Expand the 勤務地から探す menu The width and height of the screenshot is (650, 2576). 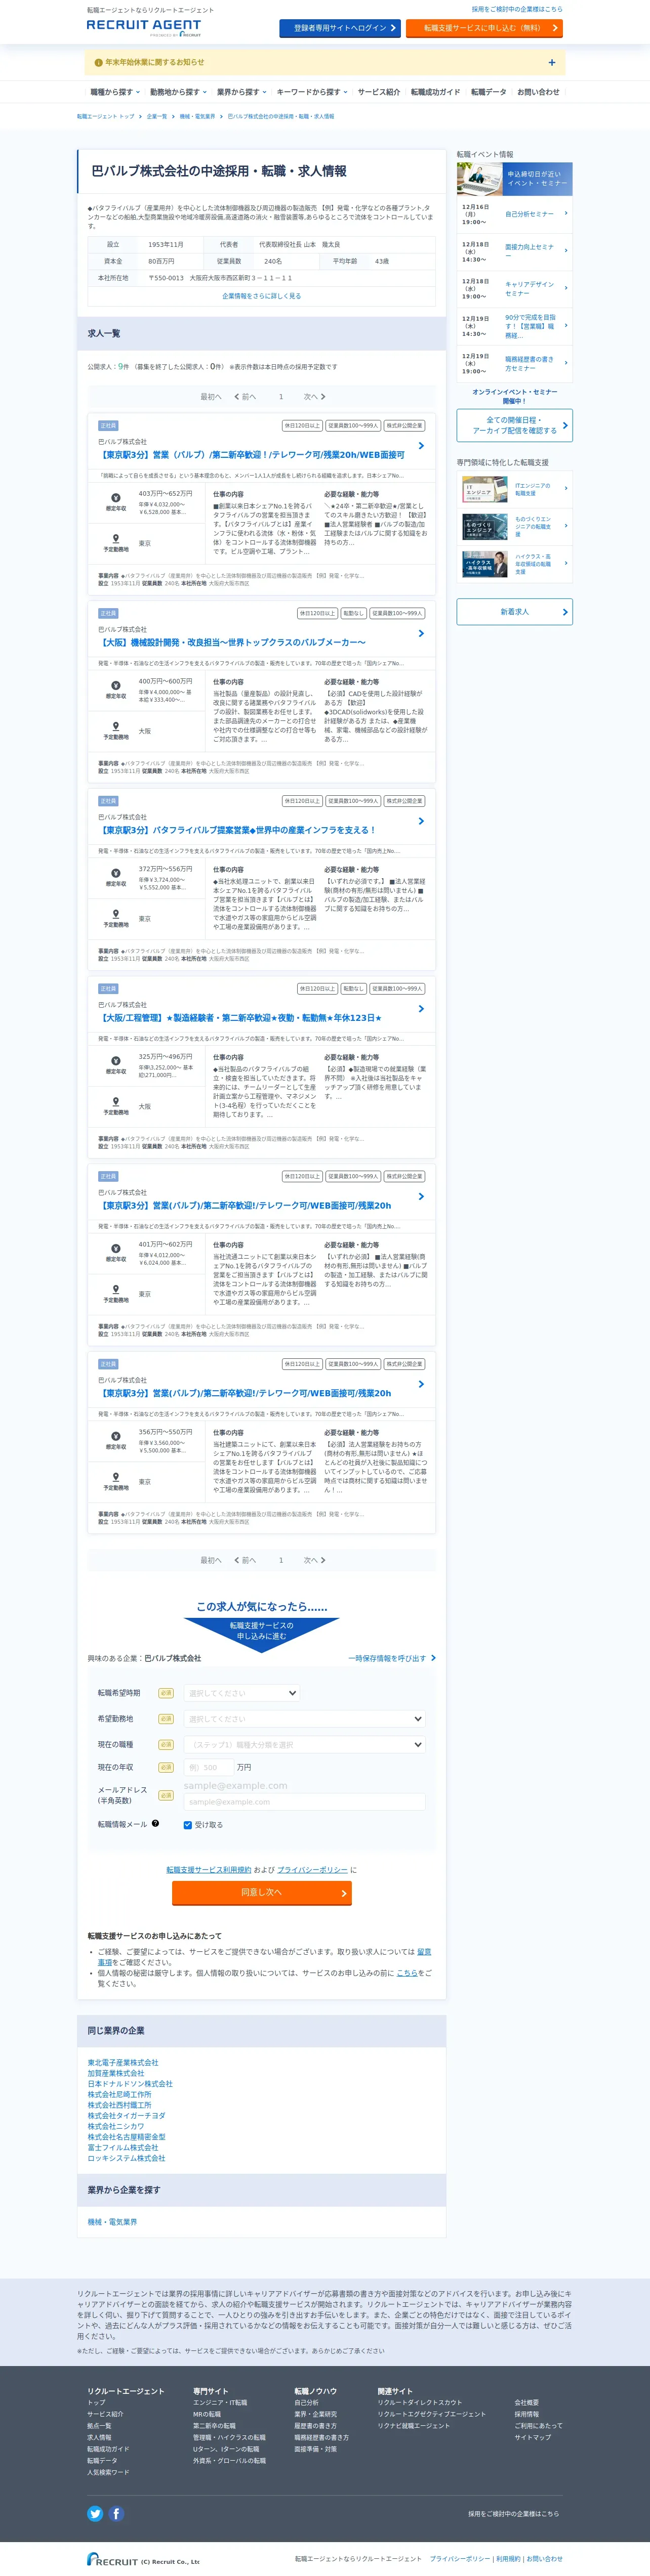coord(178,92)
